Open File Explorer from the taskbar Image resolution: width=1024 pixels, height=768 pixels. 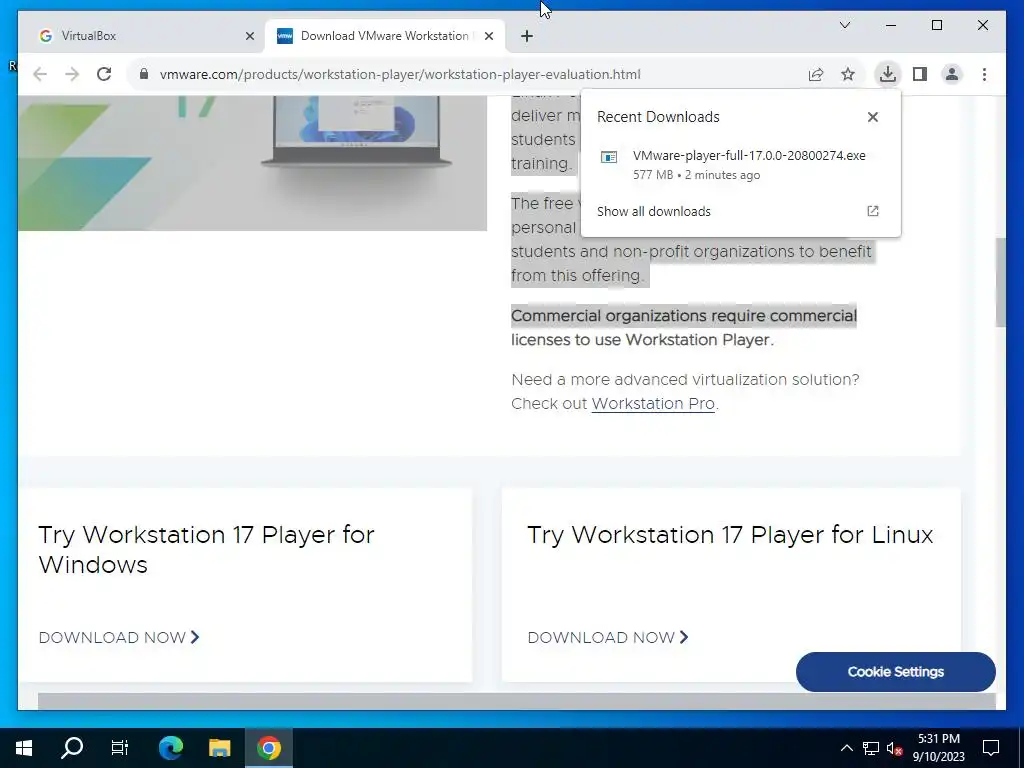pyautogui.click(x=219, y=748)
